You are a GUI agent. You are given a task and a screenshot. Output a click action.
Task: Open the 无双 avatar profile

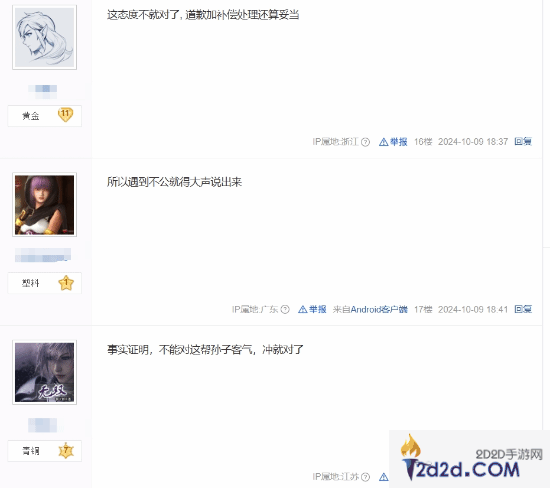point(45,372)
